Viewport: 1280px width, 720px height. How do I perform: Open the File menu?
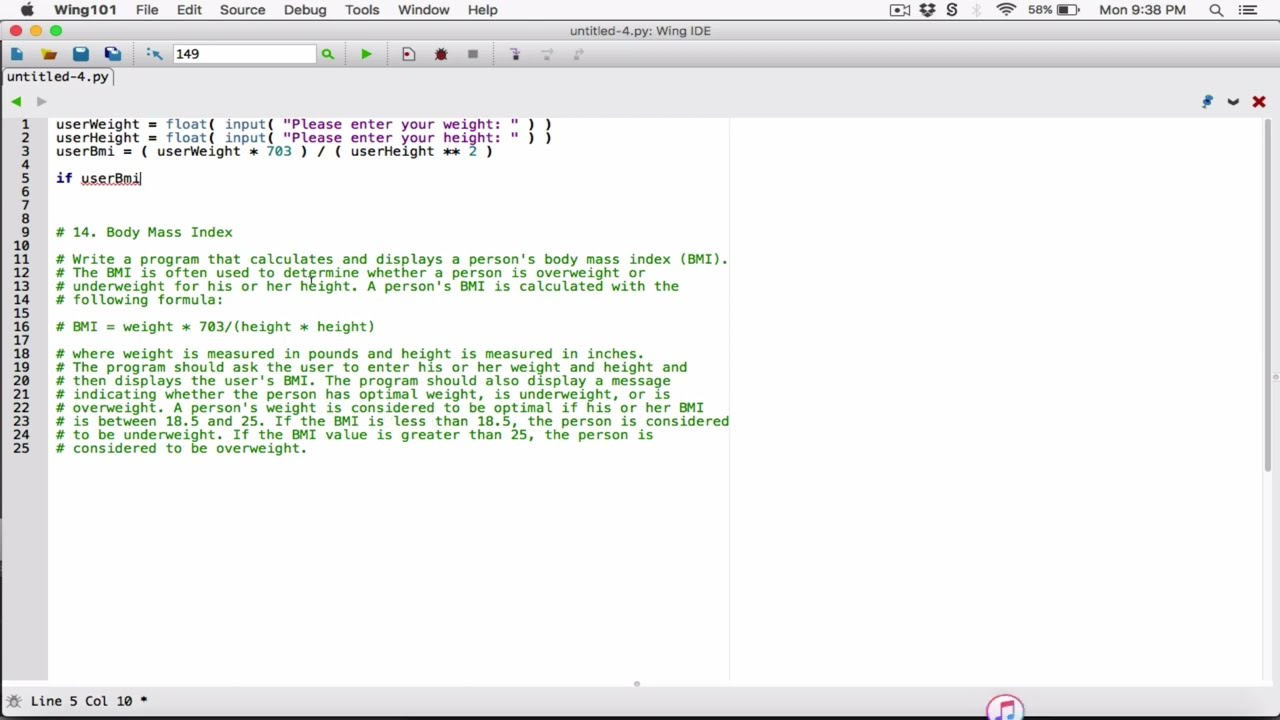[x=147, y=10]
